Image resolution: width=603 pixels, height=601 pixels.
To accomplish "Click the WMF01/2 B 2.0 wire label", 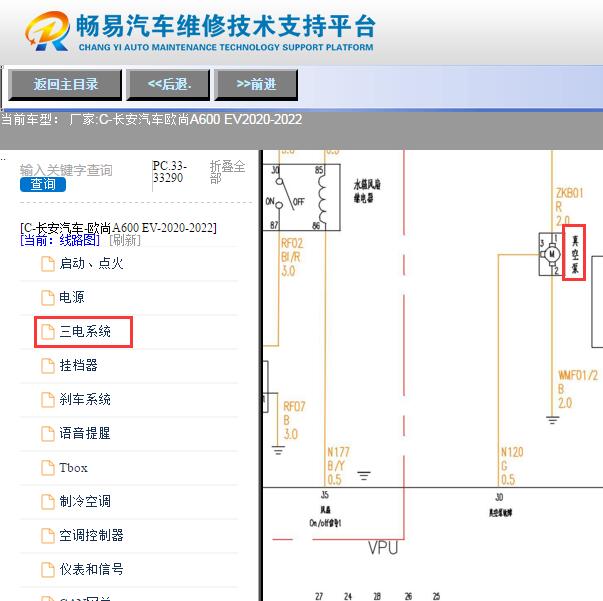I will (578, 389).
